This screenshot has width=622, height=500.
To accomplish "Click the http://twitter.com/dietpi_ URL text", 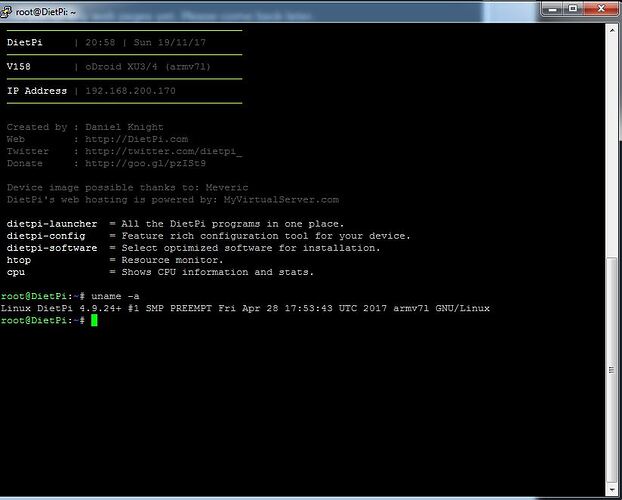I will point(163,151).
